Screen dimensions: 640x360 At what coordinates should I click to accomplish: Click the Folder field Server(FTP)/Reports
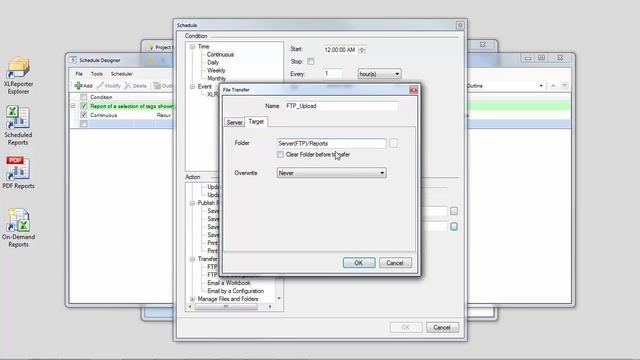[x=331, y=143]
